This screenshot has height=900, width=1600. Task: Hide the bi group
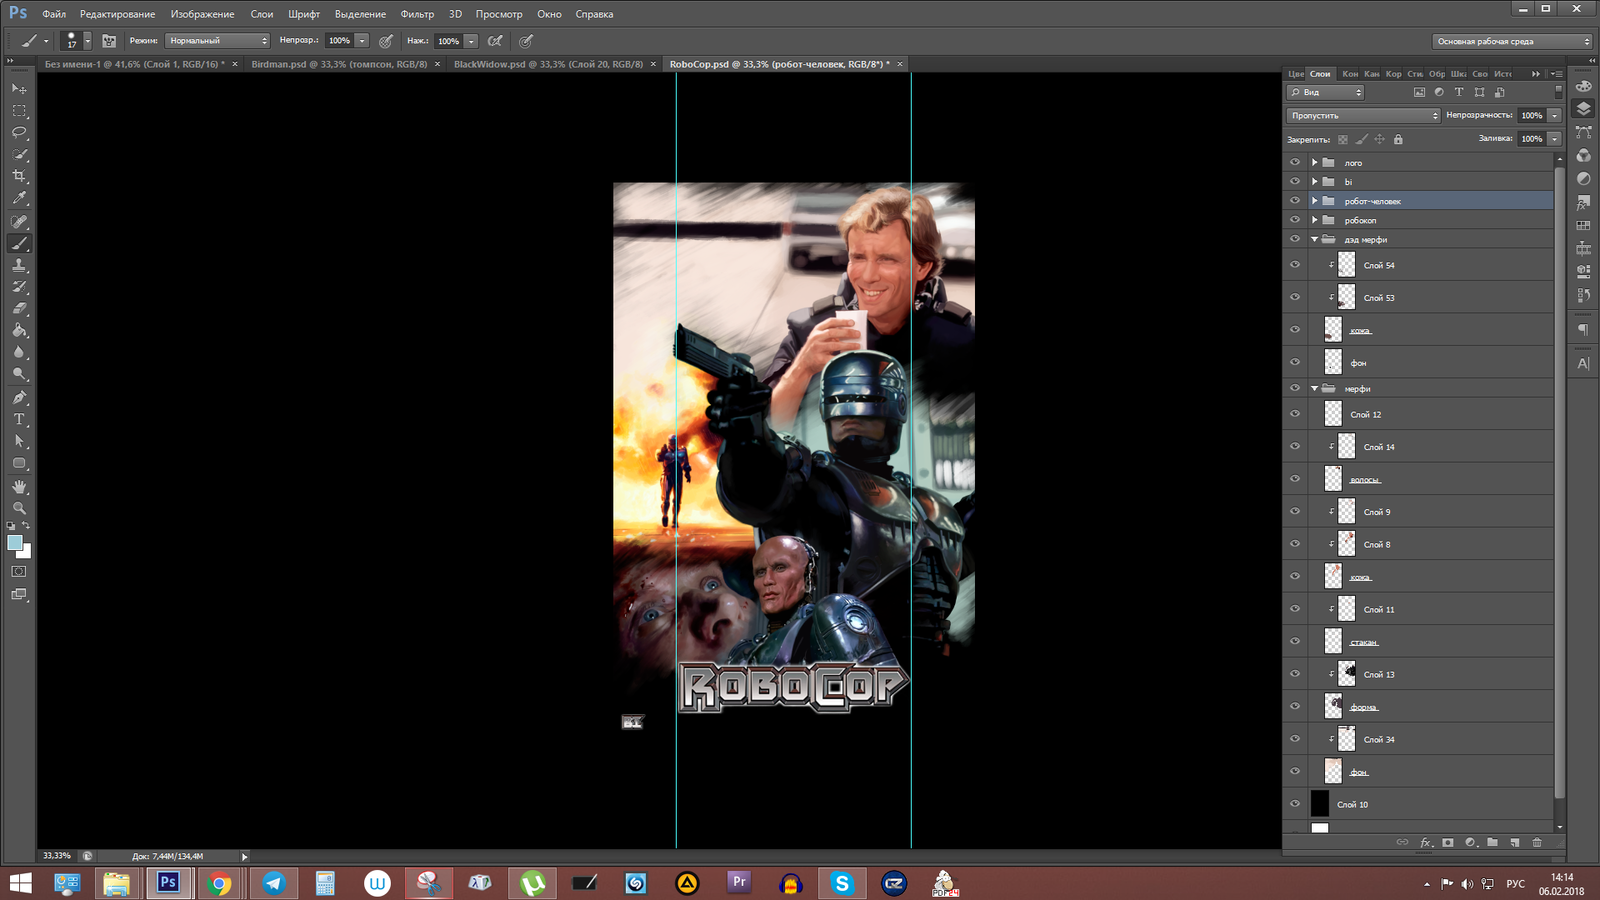click(1295, 182)
